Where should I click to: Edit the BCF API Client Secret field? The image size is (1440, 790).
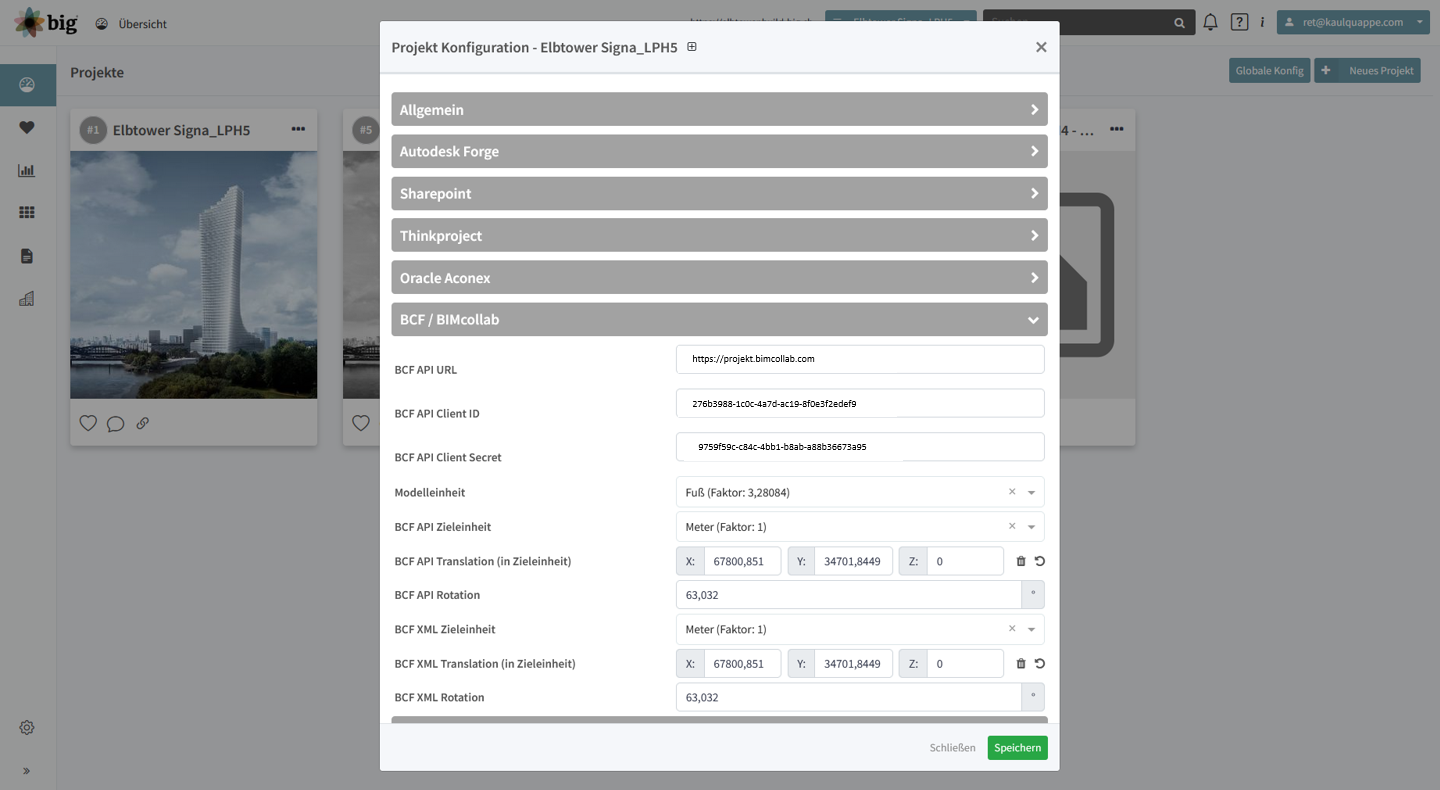(x=860, y=447)
